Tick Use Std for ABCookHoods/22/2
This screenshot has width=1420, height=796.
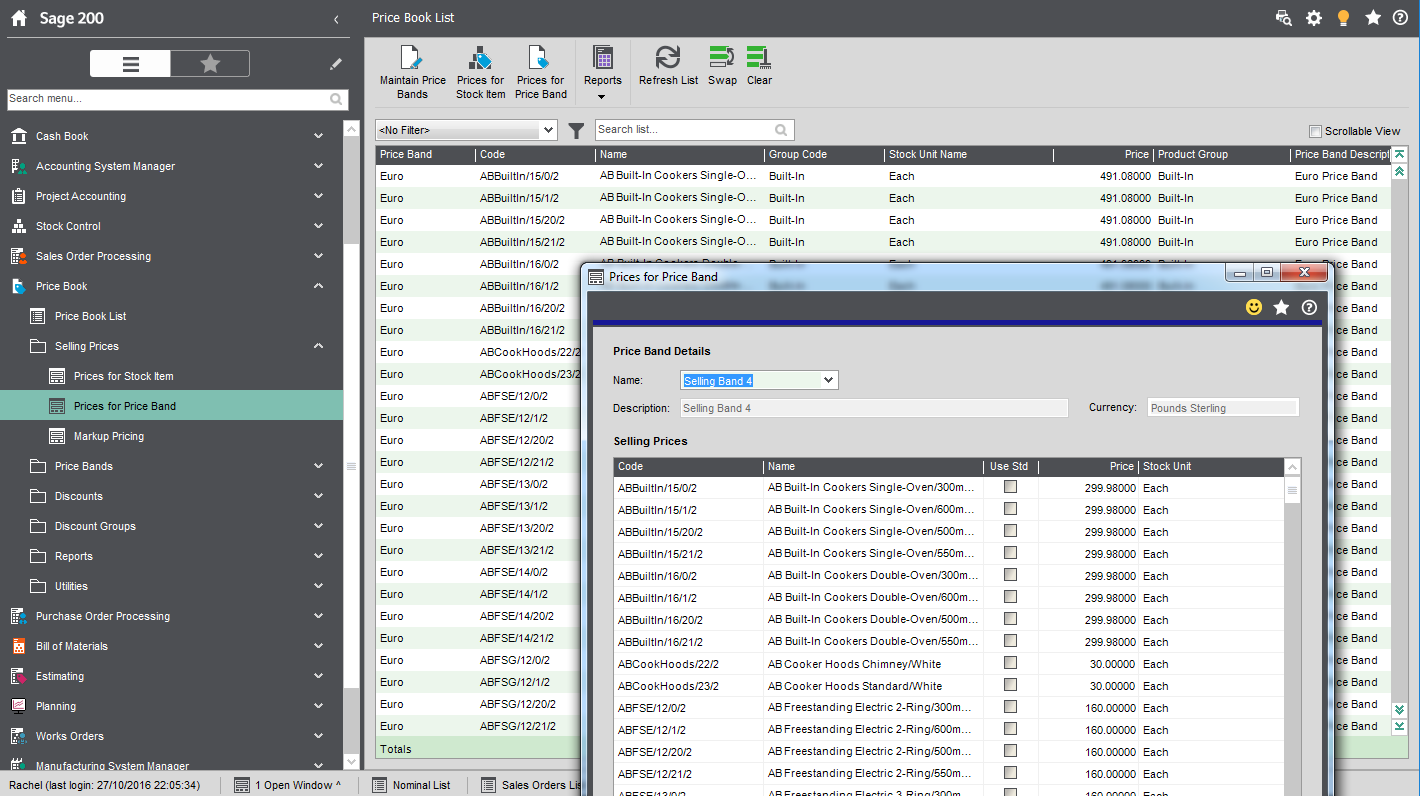point(1010,663)
